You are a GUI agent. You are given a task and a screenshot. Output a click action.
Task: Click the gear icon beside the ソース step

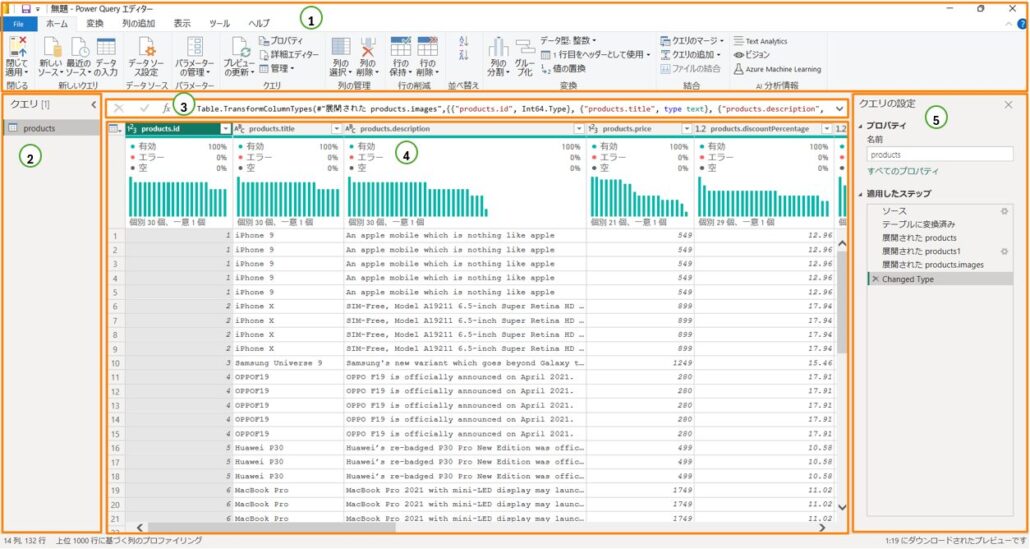(1004, 212)
